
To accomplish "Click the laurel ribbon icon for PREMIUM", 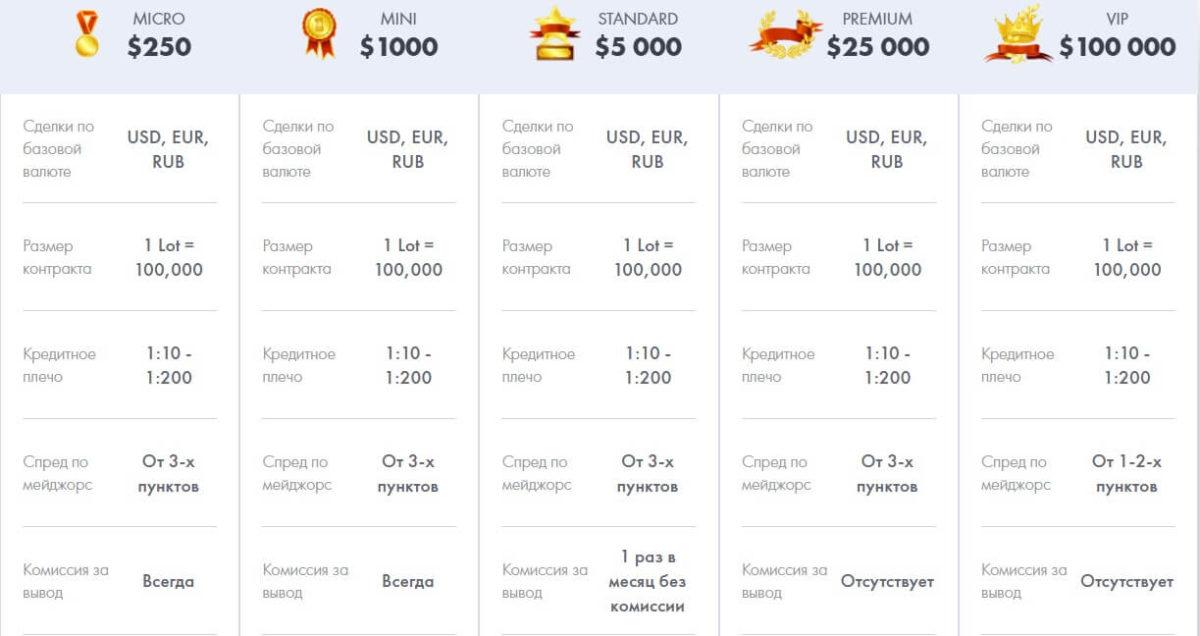I will coord(786,33).
